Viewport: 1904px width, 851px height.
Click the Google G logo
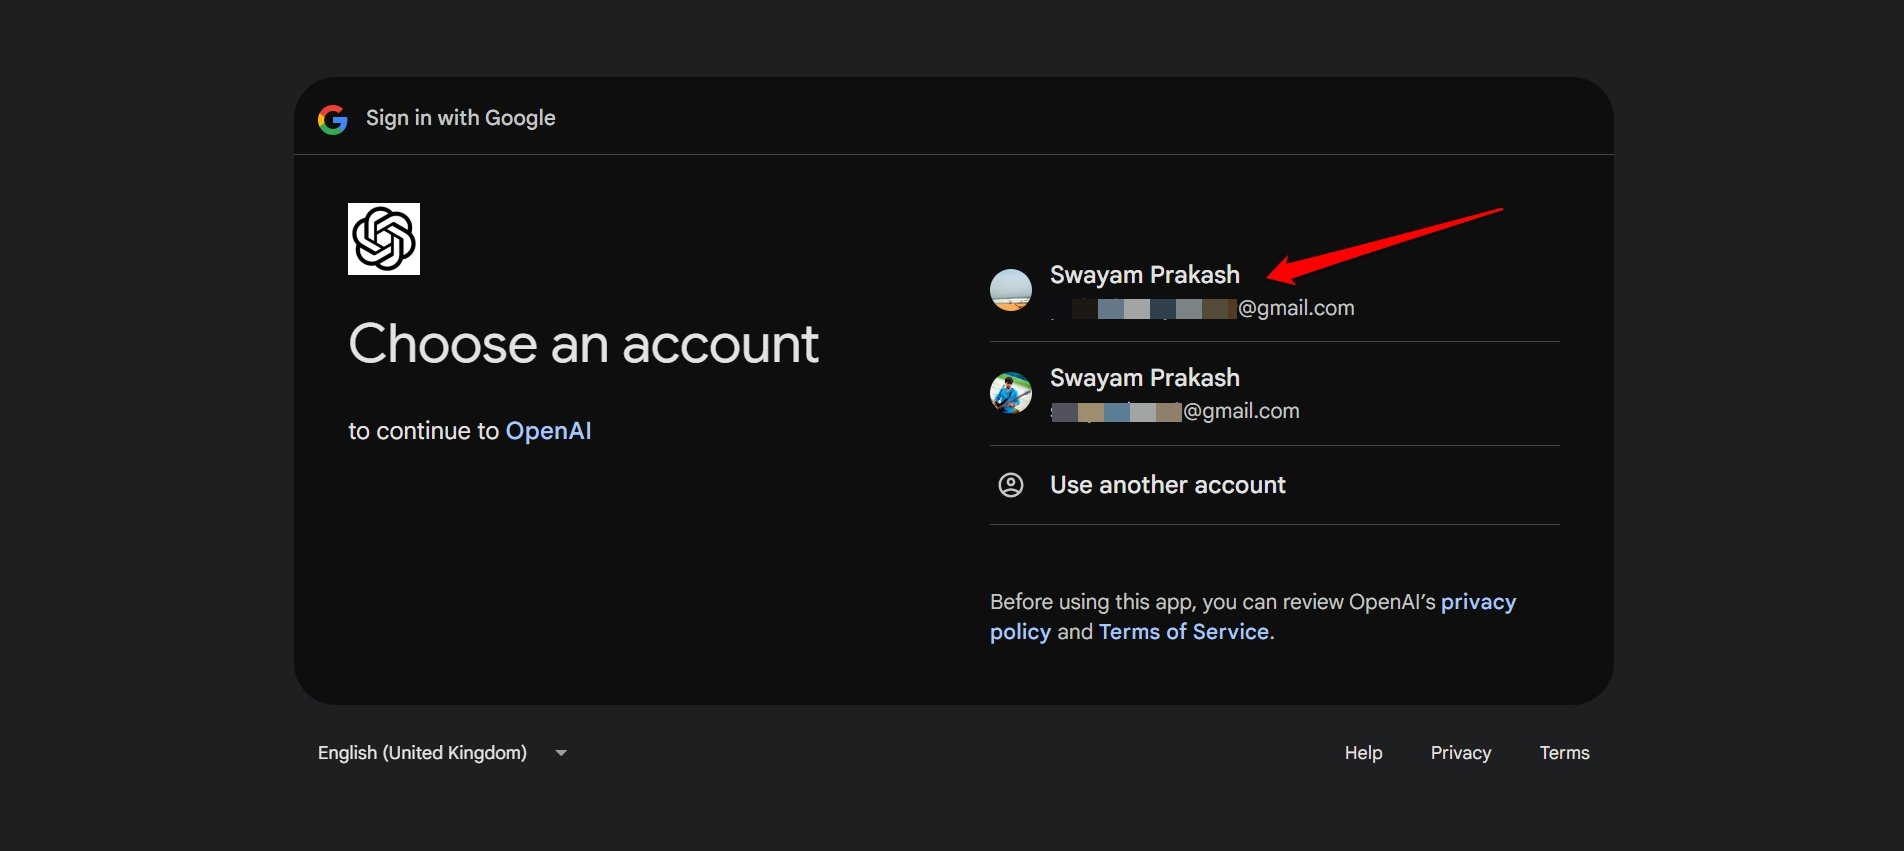[x=332, y=120]
